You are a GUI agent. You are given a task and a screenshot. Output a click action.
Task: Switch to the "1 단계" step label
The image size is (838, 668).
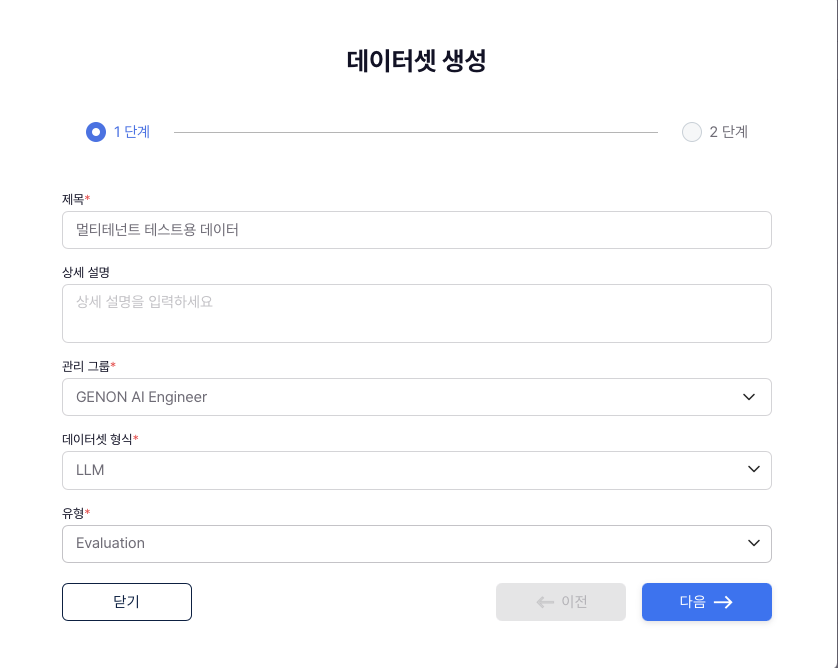tap(132, 132)
